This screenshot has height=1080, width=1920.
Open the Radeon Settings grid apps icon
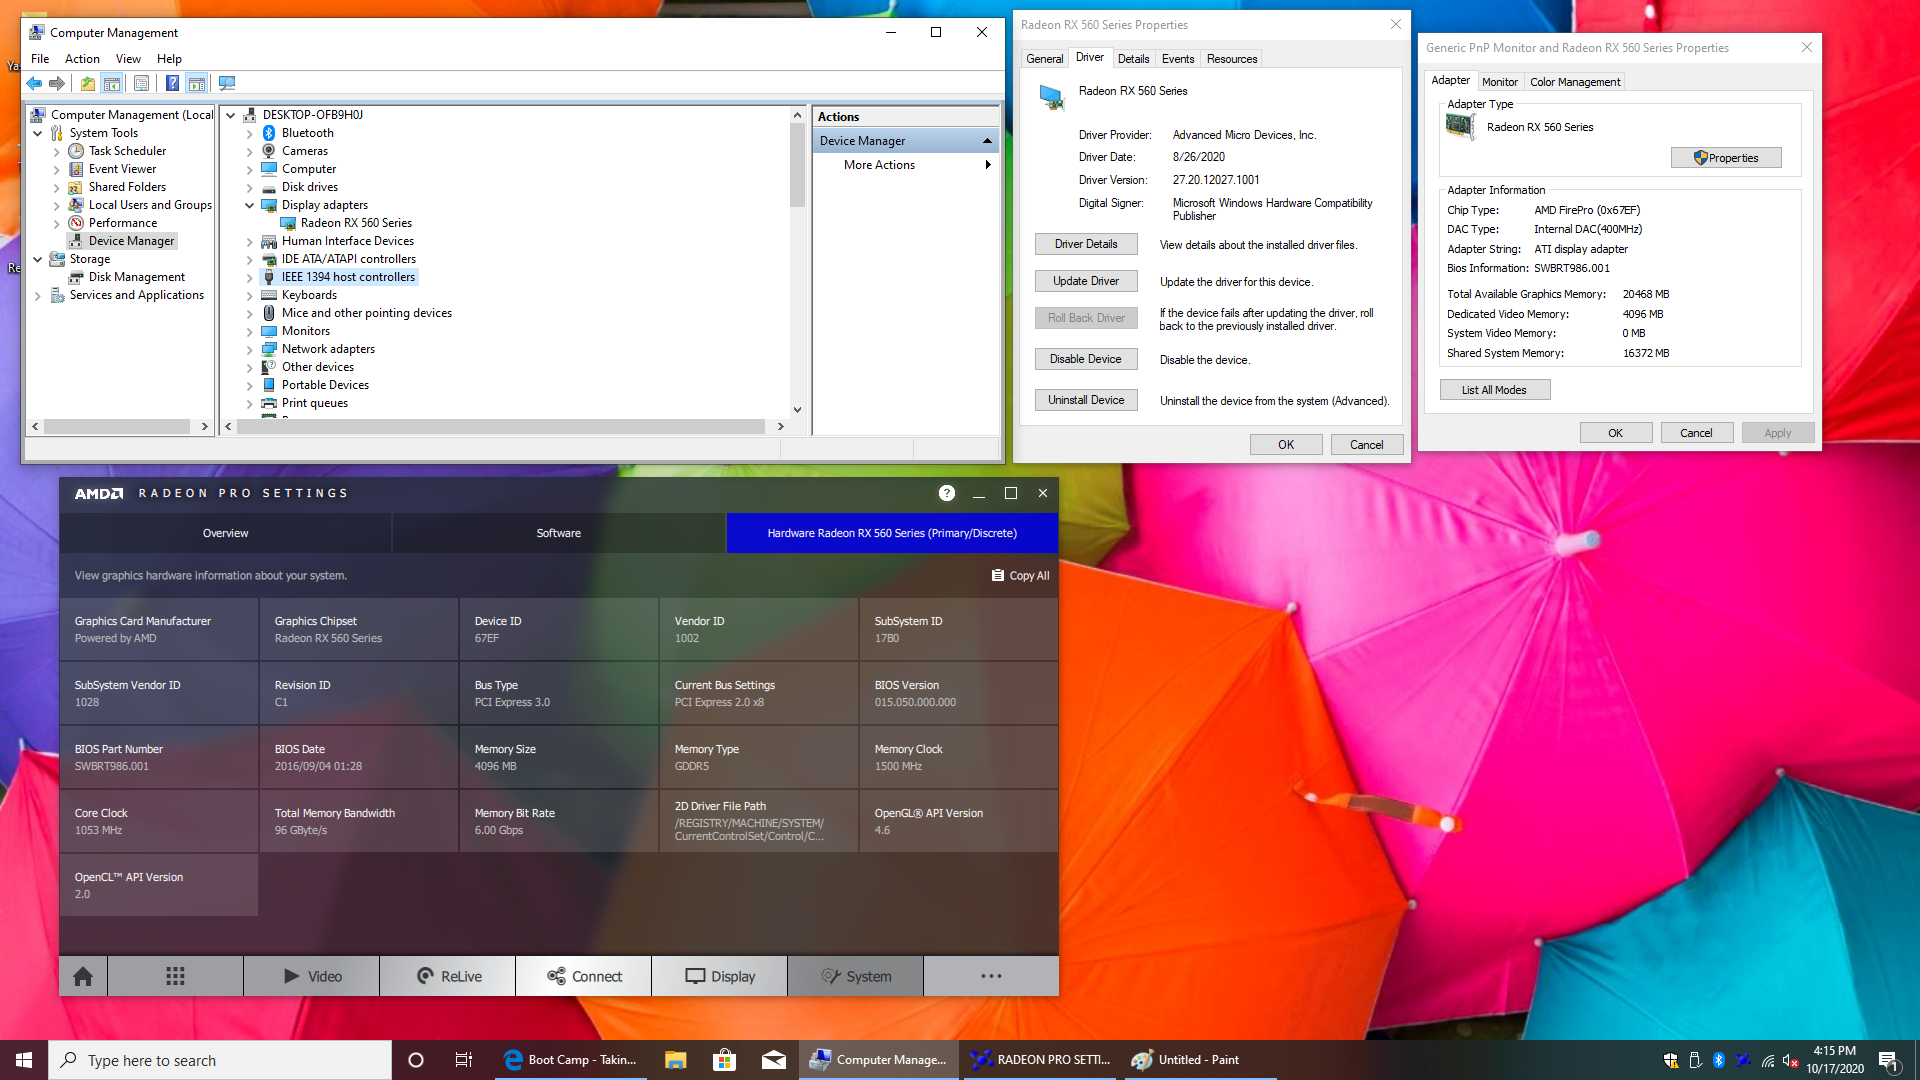[175, 976]
